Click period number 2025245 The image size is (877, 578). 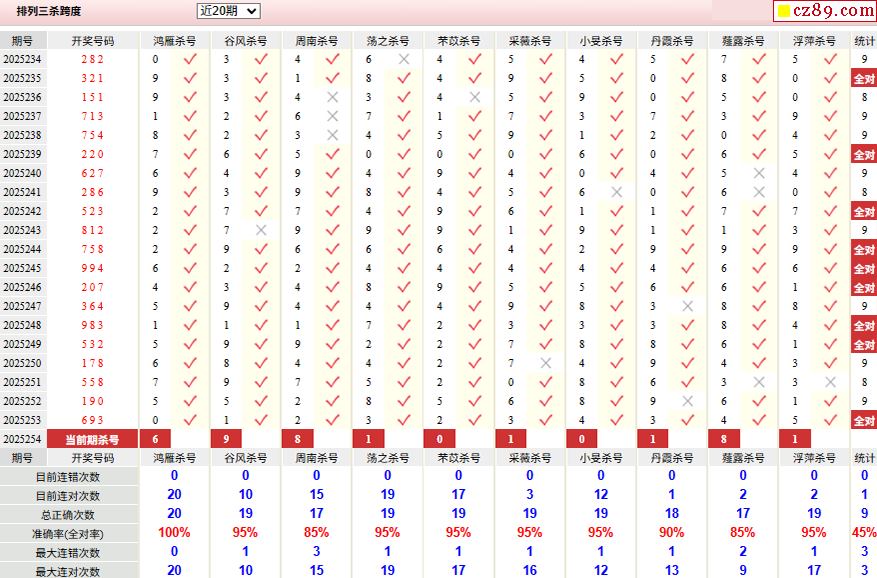(x=22, y=268)
